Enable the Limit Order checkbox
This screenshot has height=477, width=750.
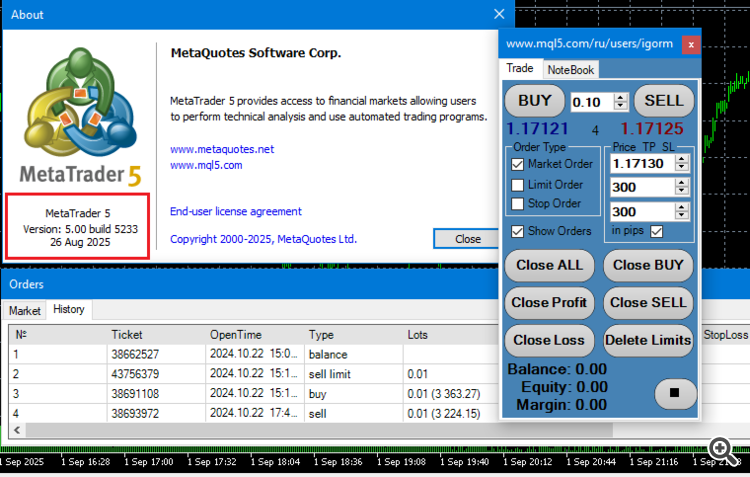[517, 185]
